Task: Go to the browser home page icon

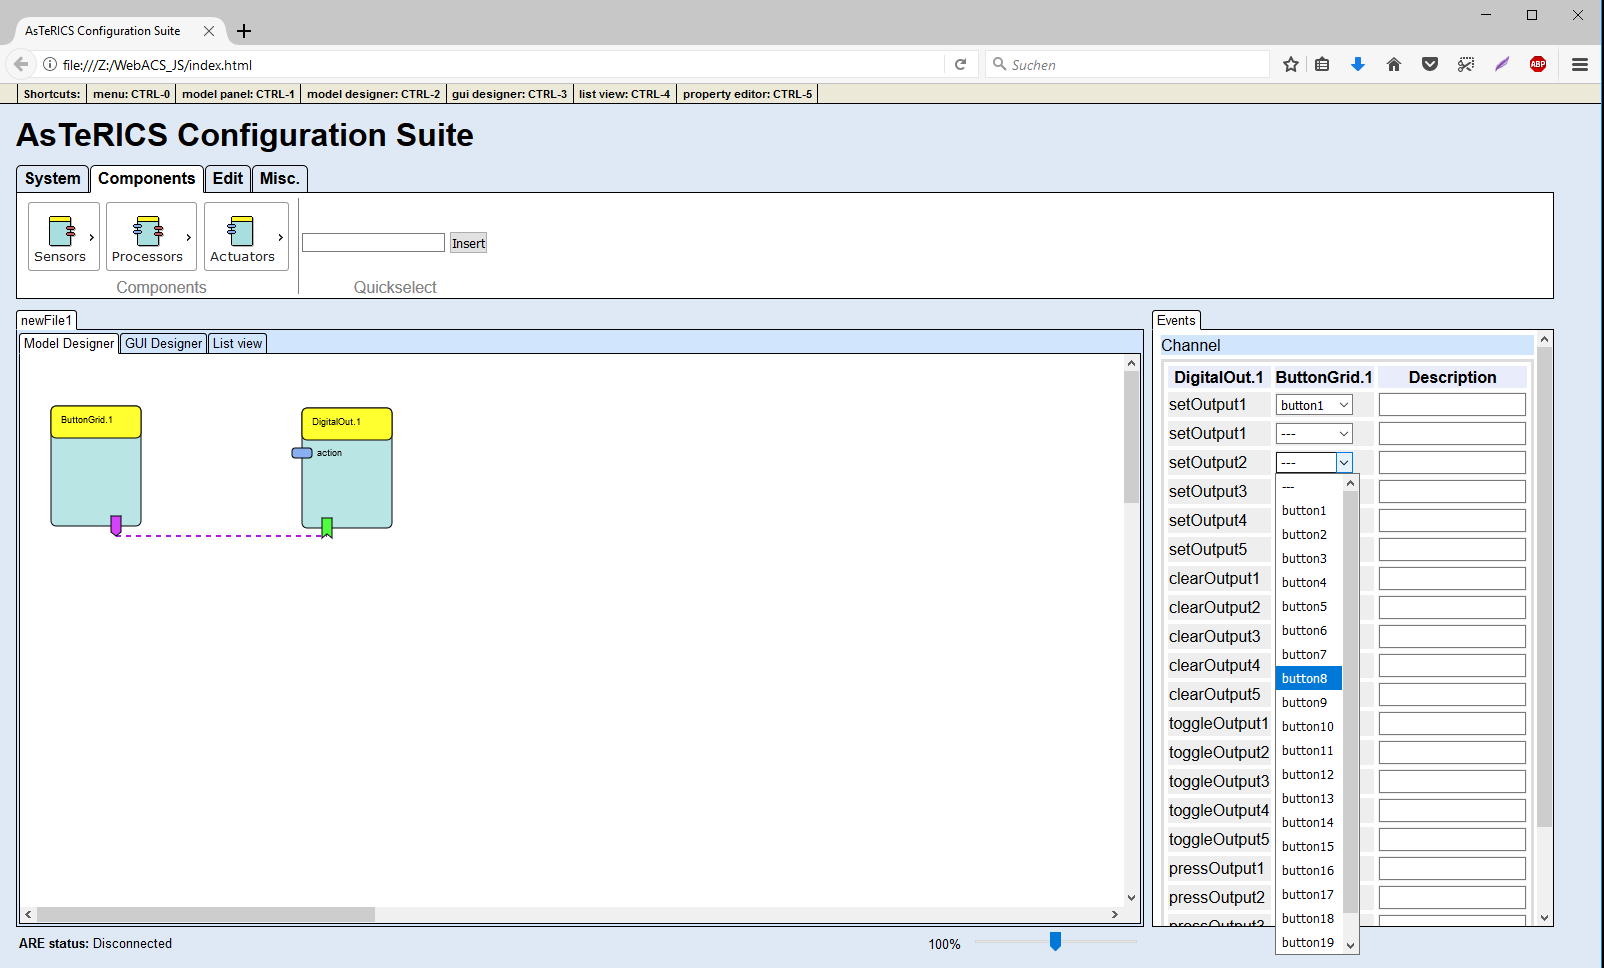Action: coord(1394,64)
